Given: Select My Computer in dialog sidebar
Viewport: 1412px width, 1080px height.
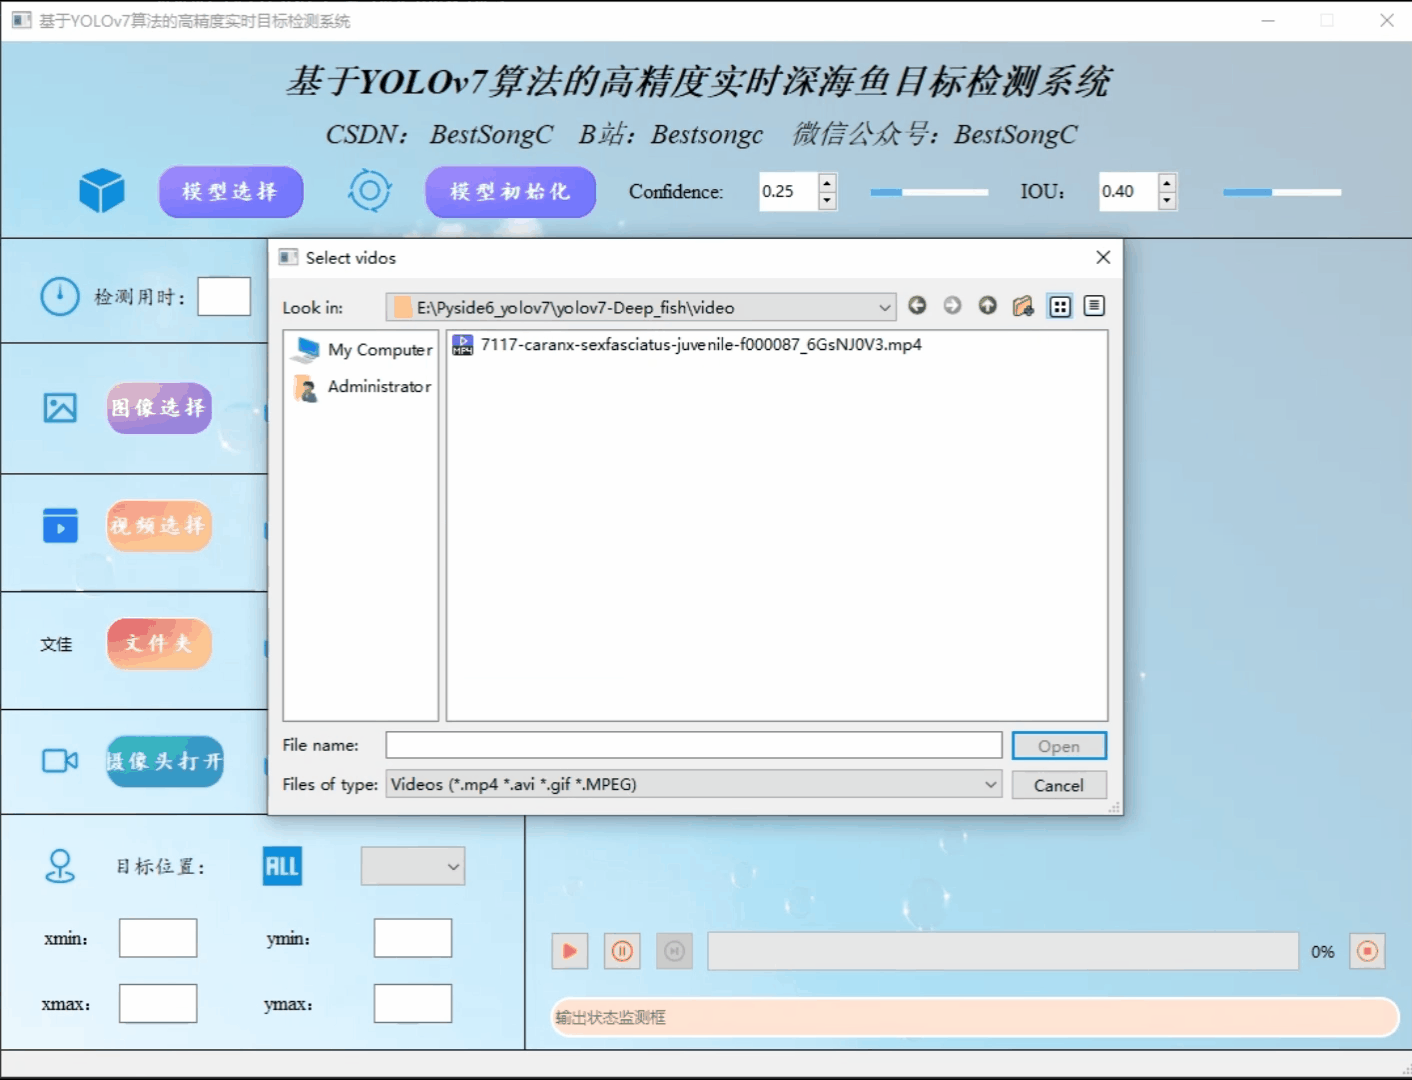Looking at the screenshot, I should (363, 350).
